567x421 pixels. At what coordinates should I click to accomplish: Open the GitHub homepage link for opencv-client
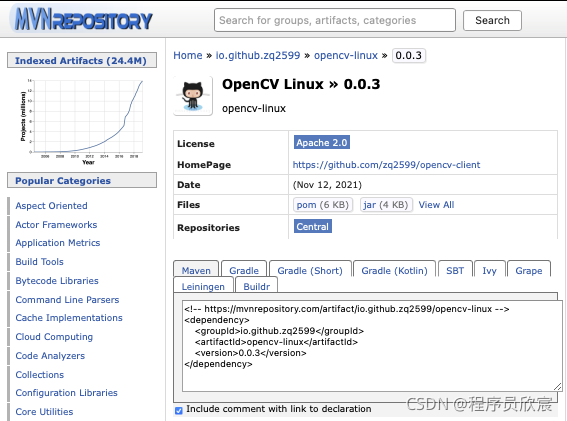pyautogui.click(x=386, y=165)
